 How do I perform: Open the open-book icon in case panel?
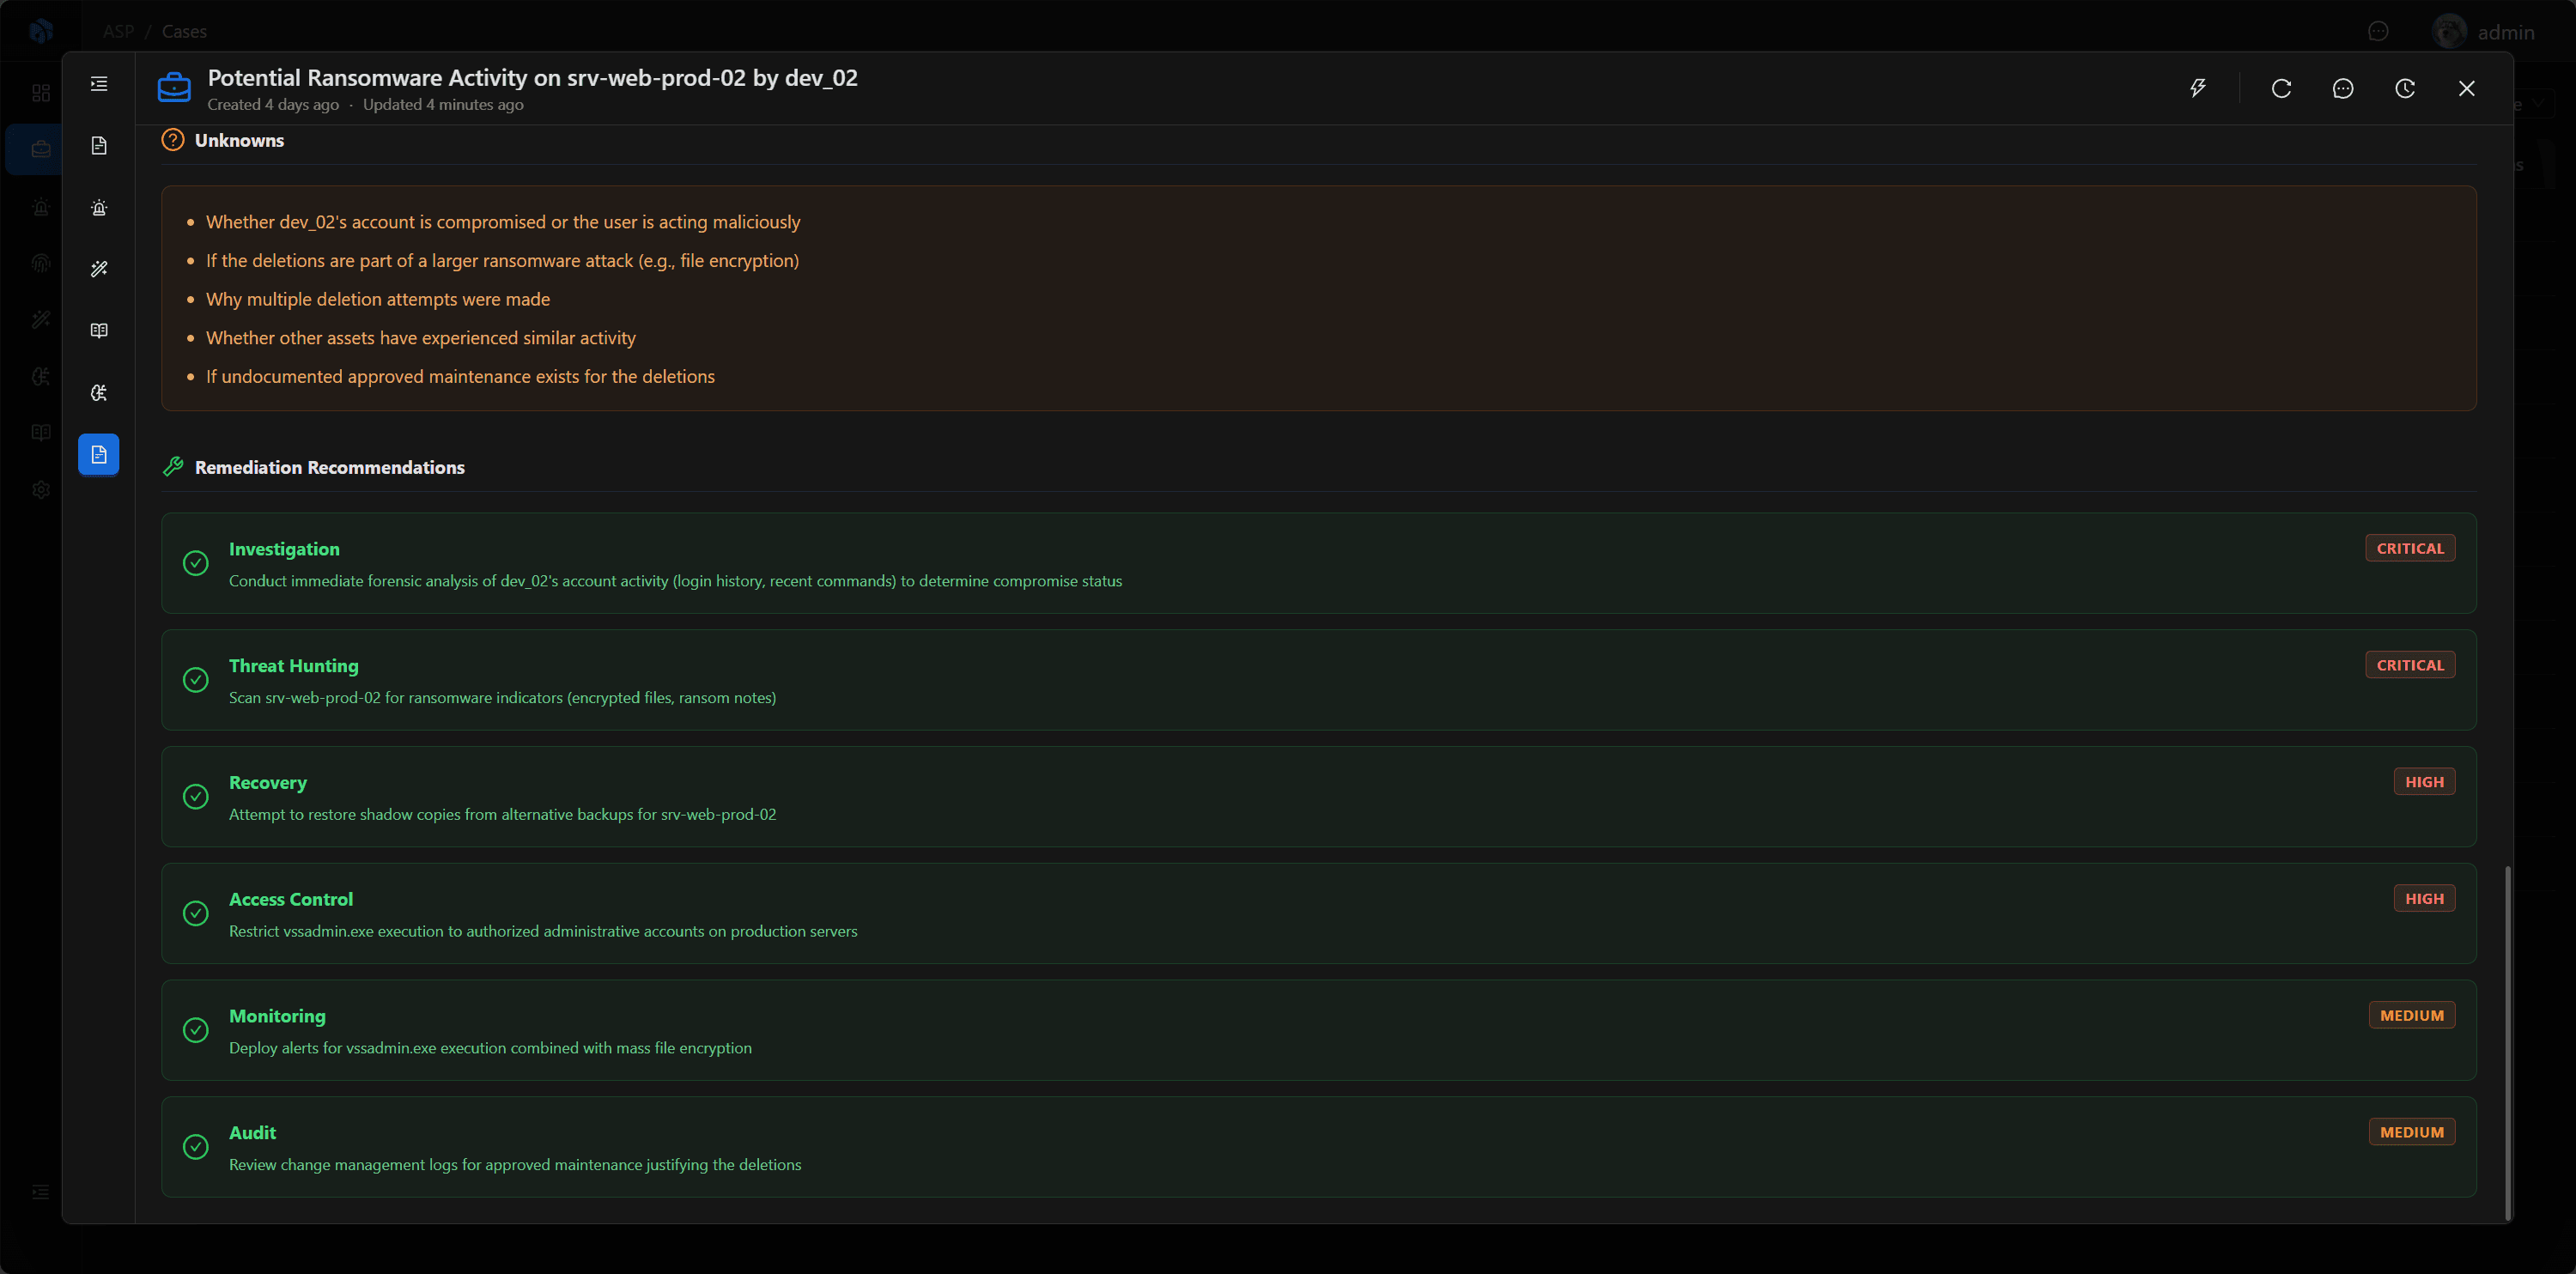[x=99, y=331]
